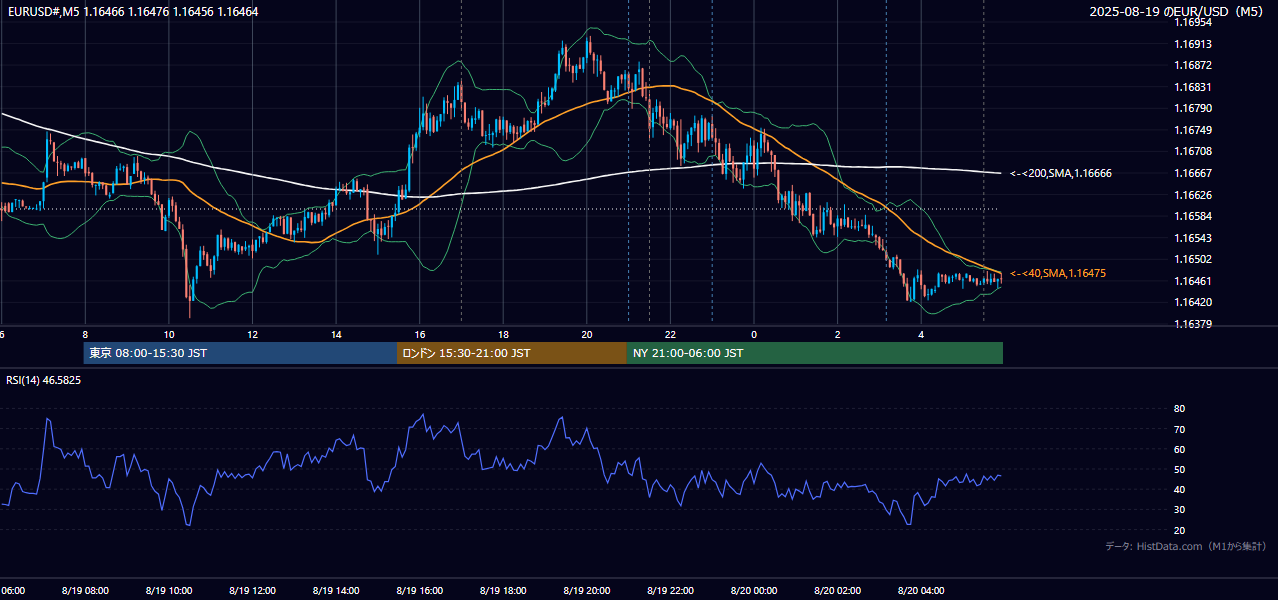This screenshot has width=1278, height=600.
Task: Click the 8/19 10:00 time axis label
Action: 168,591
